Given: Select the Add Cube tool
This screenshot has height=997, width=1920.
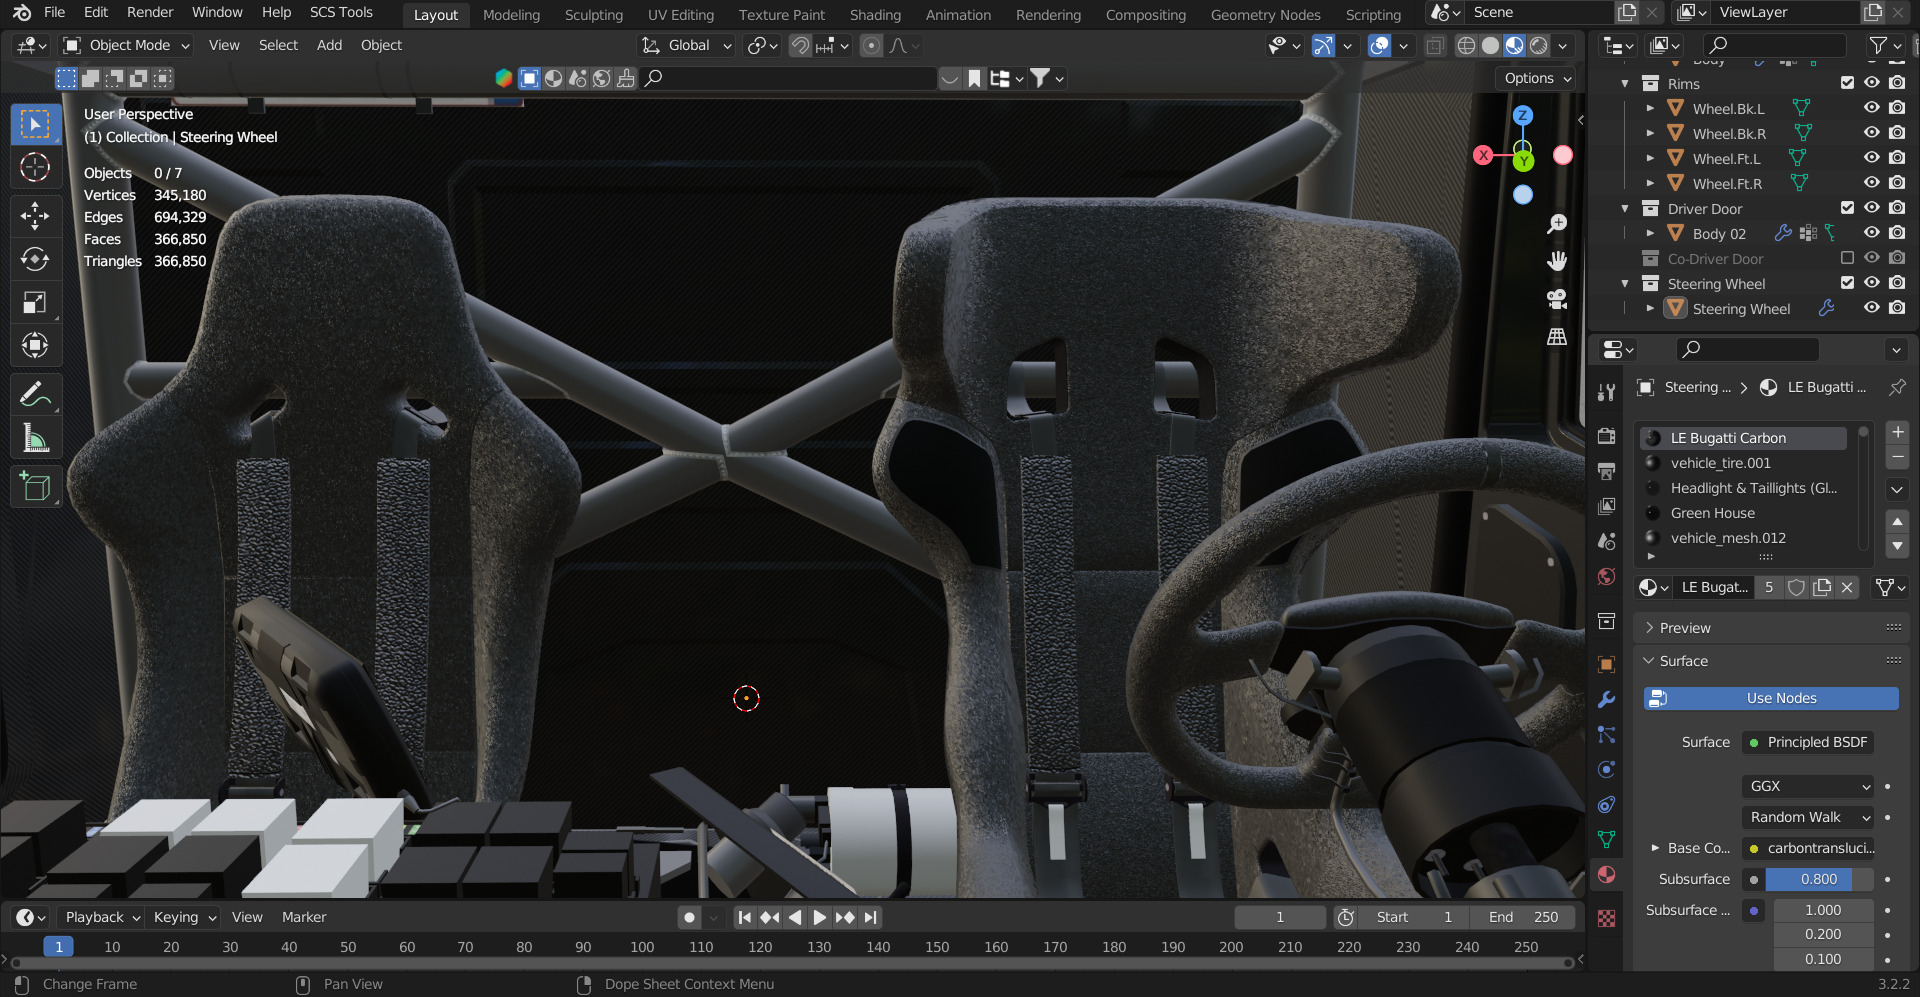Looking at the screenshot, I should tap(35, 487).
